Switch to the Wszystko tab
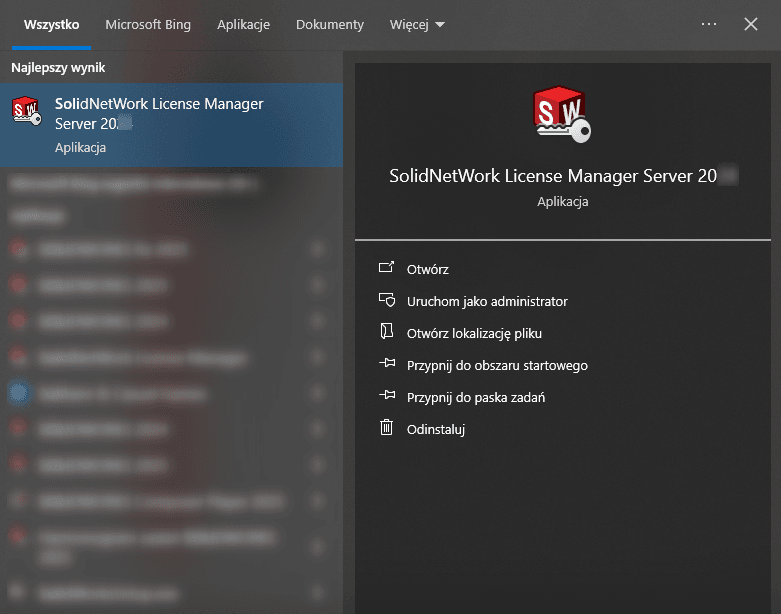Viewport: 781px width, 614px height. pos(51,24)
